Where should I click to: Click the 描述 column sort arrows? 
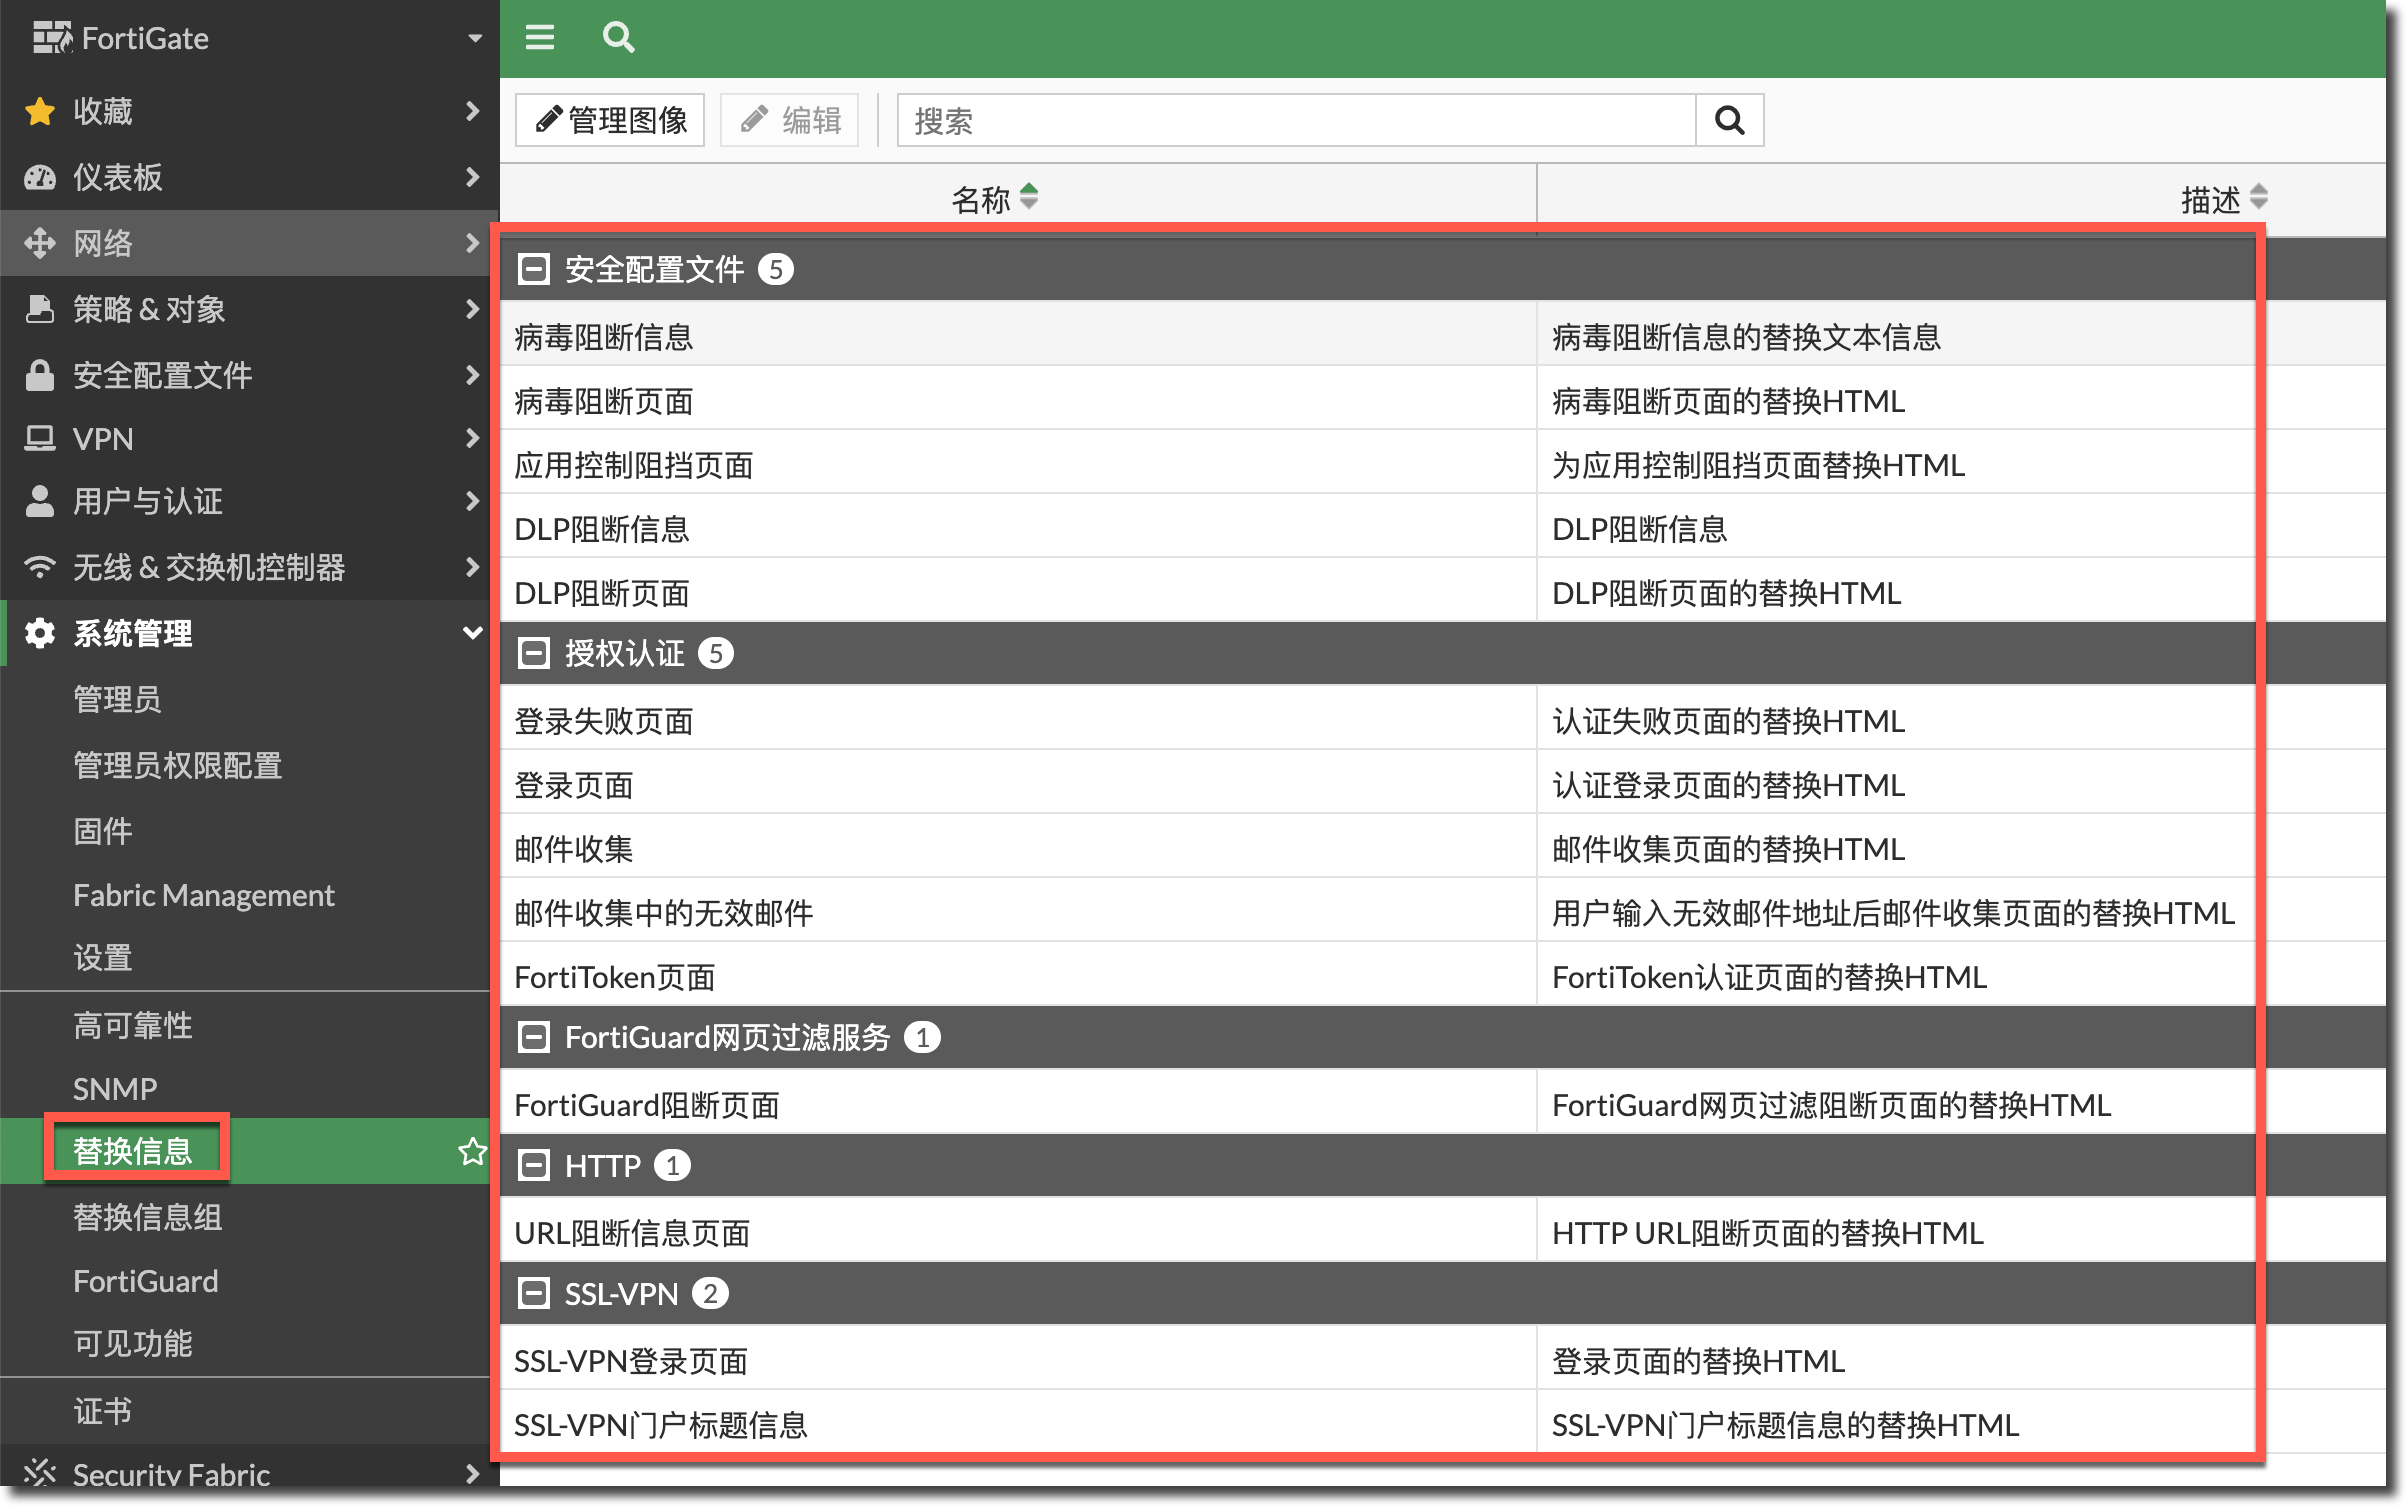click(2258, 197)
